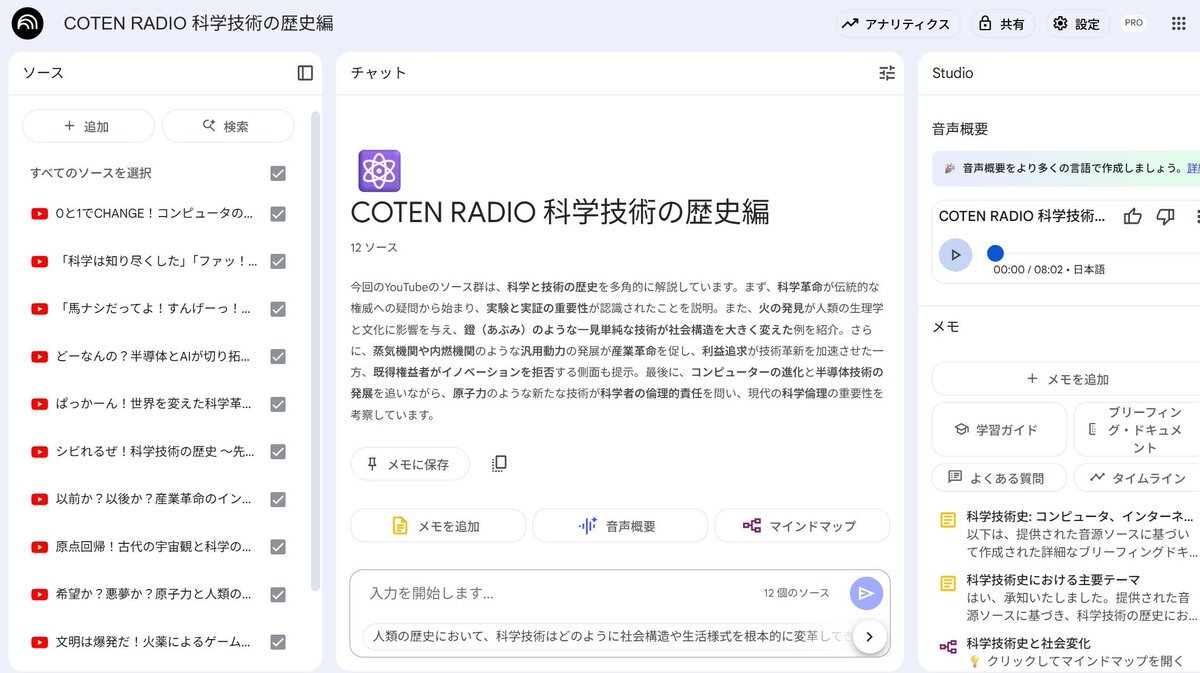This screenshot has height=673, width=1200.
Task: Uncheck the シビれるぜ！科学技術の歴史 source checkbox
Action: (278, 451)
